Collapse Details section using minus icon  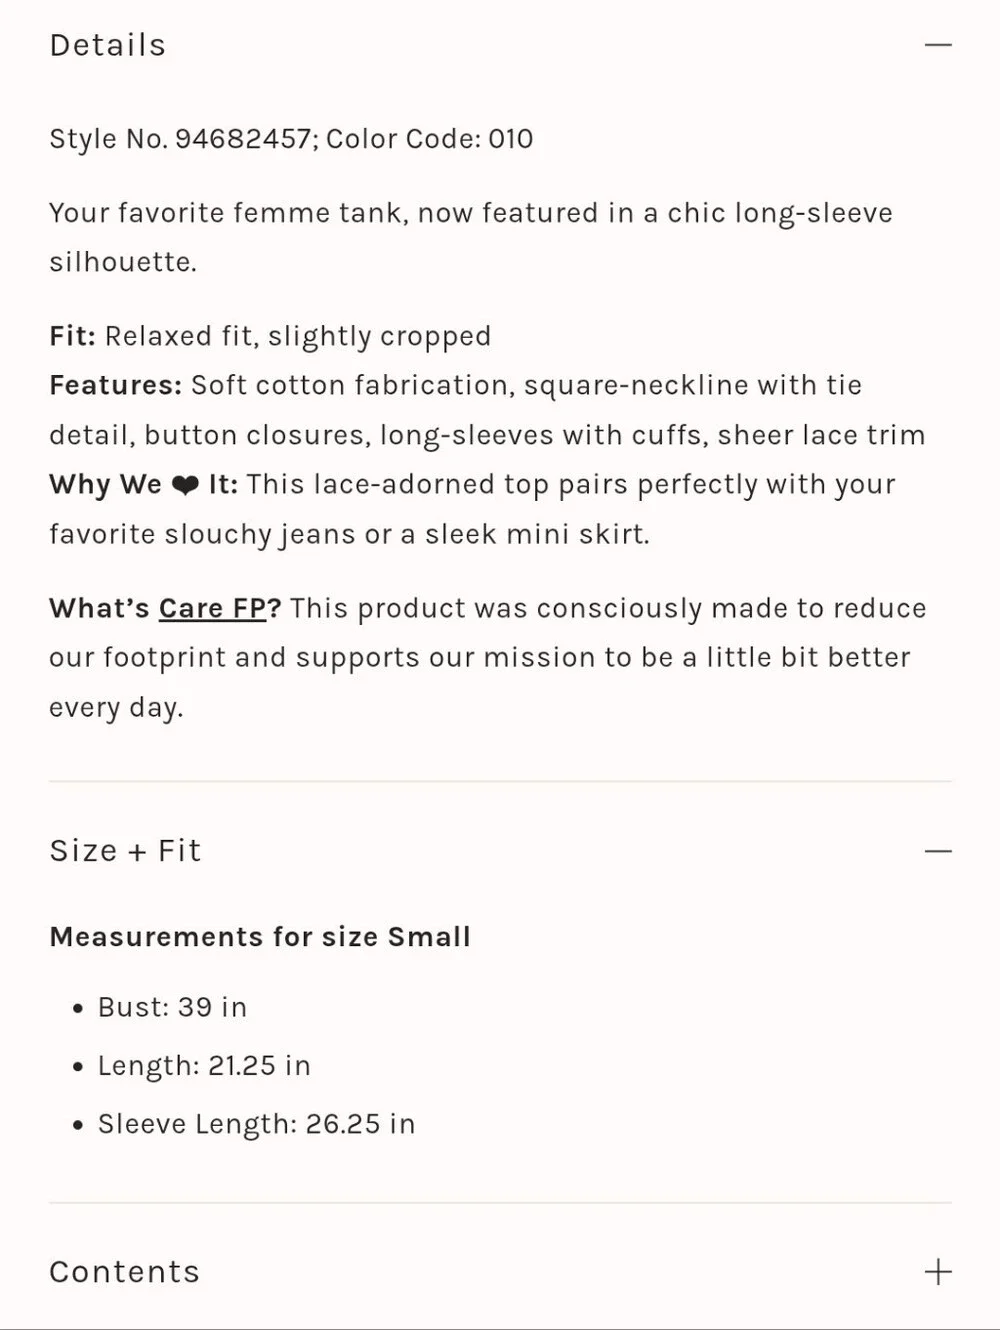(x=938, y=45)
